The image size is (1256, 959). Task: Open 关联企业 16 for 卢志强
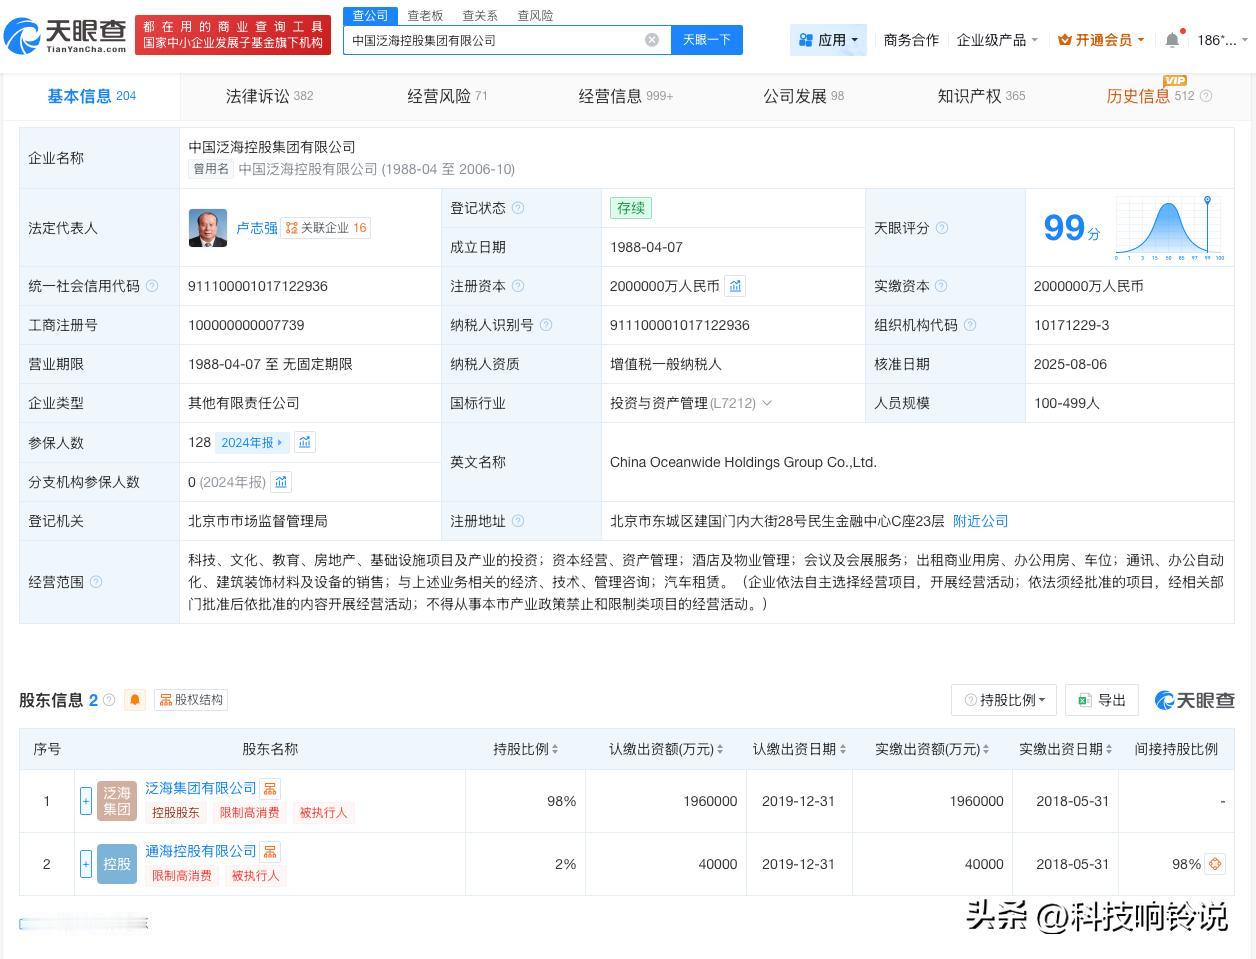tap(326, 228)
